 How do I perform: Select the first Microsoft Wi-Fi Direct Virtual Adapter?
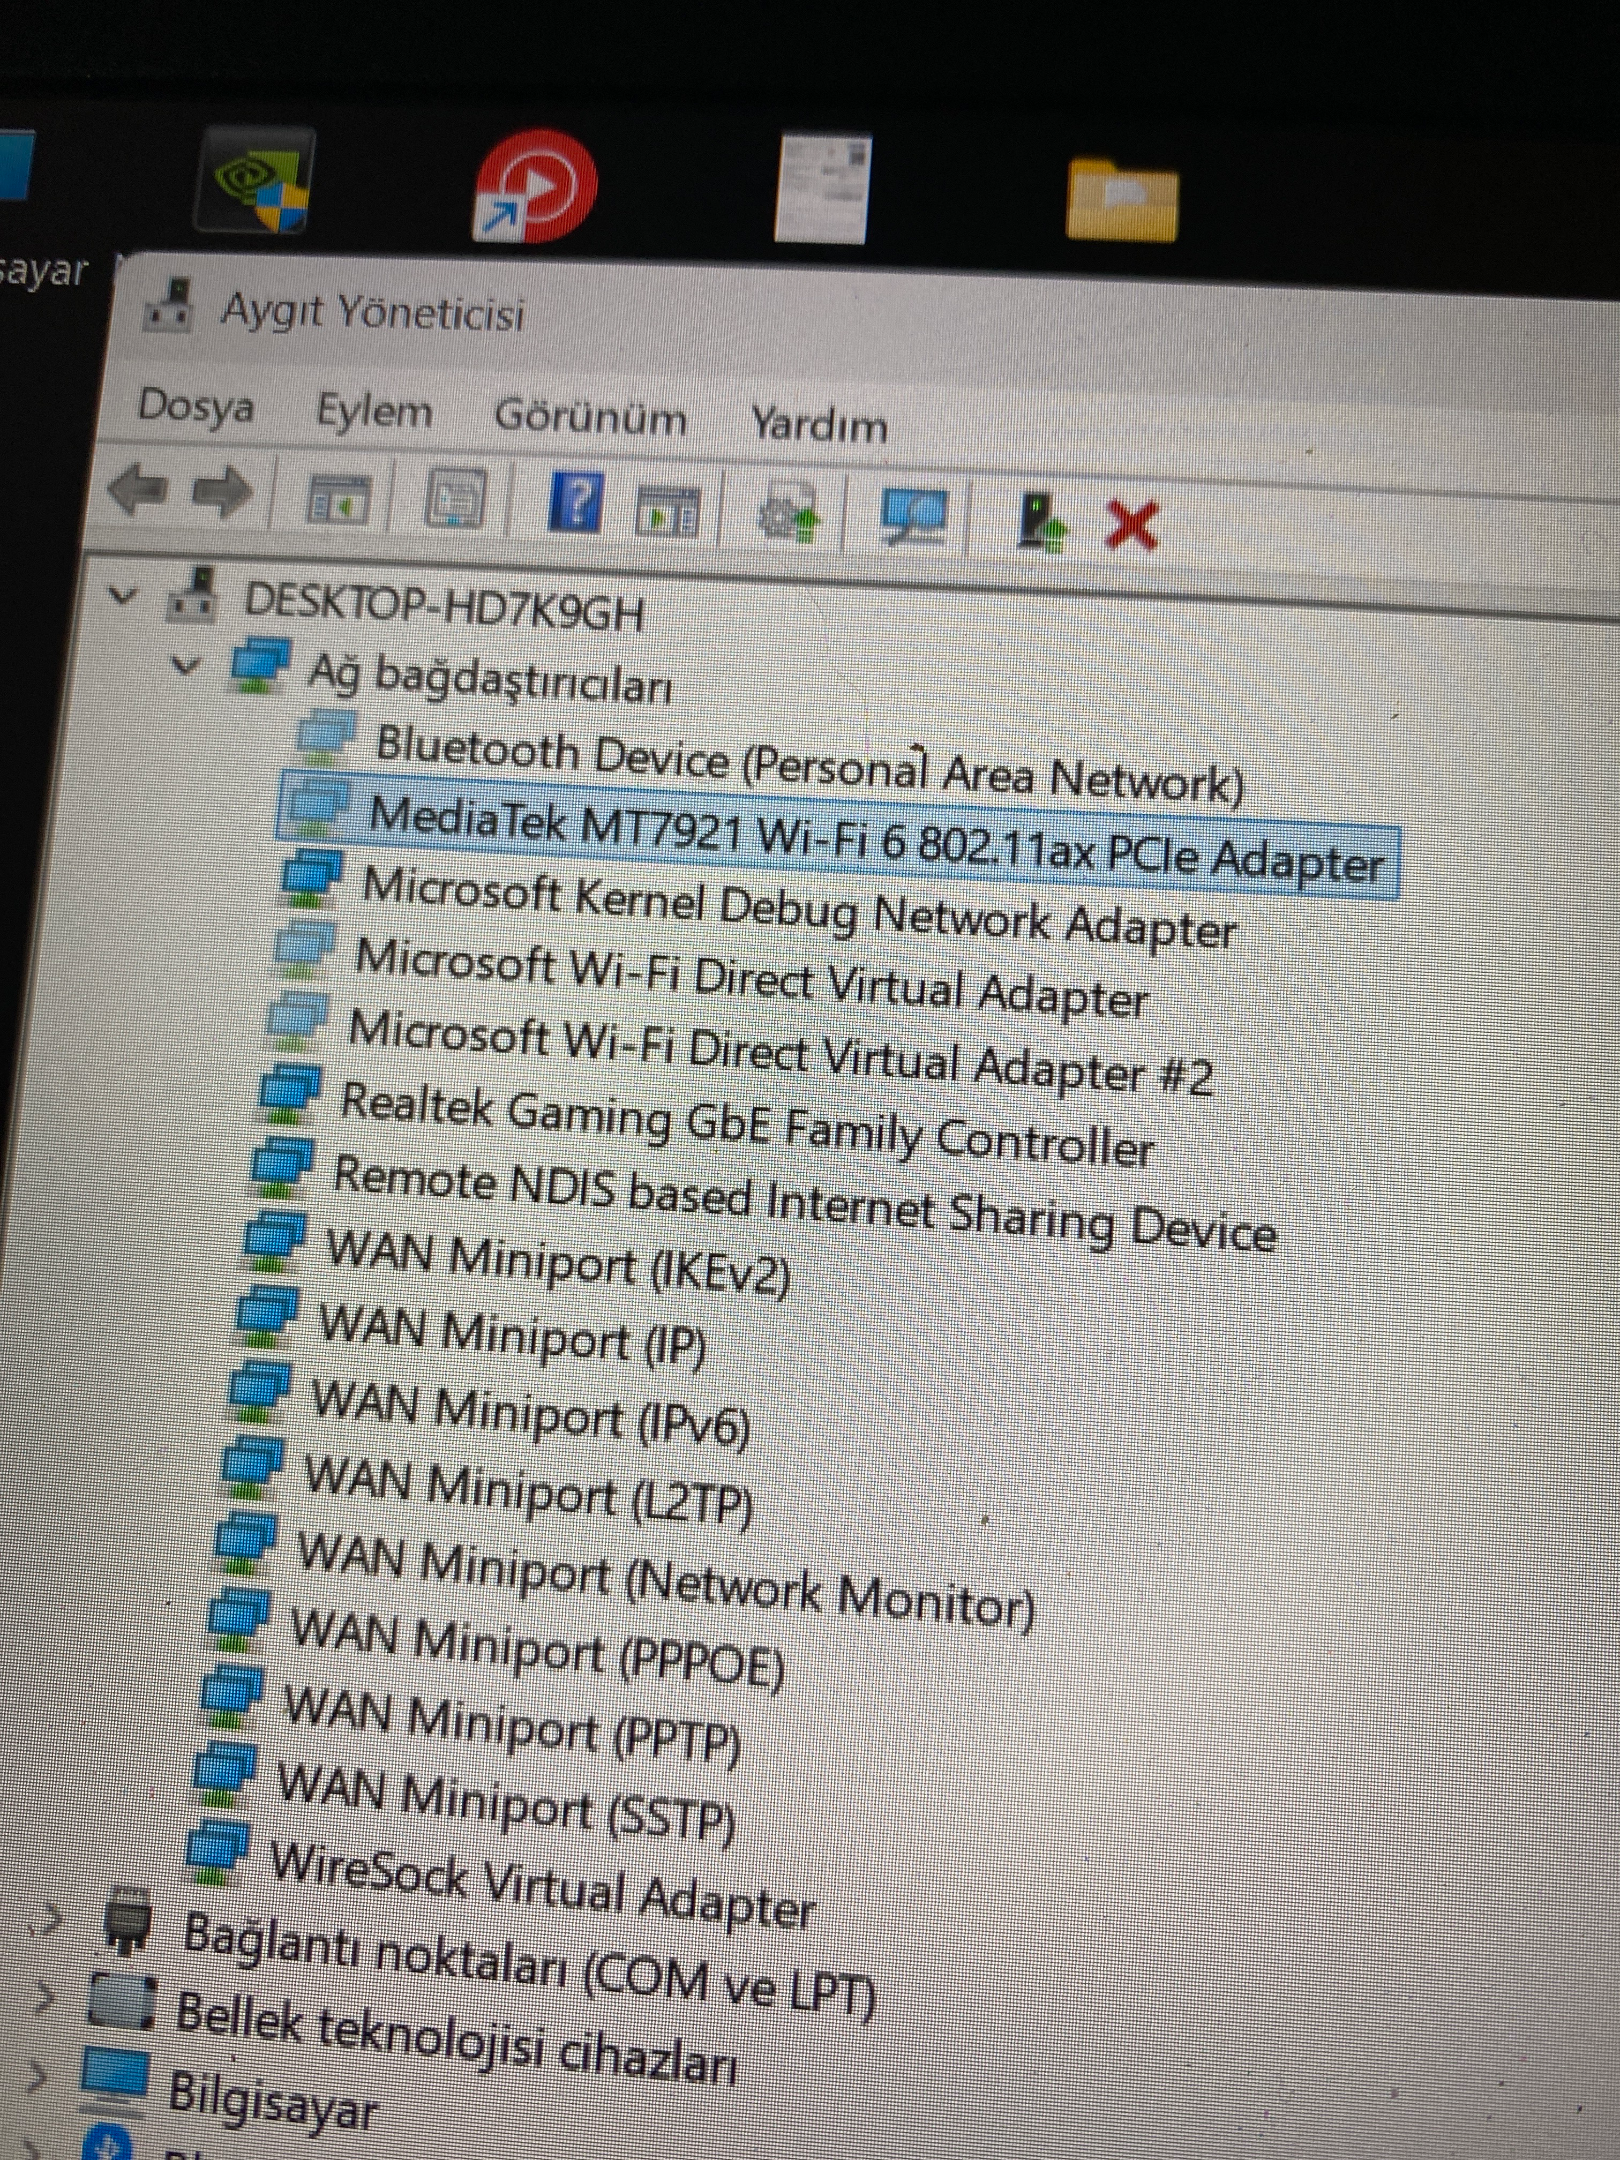click(752, 978)
